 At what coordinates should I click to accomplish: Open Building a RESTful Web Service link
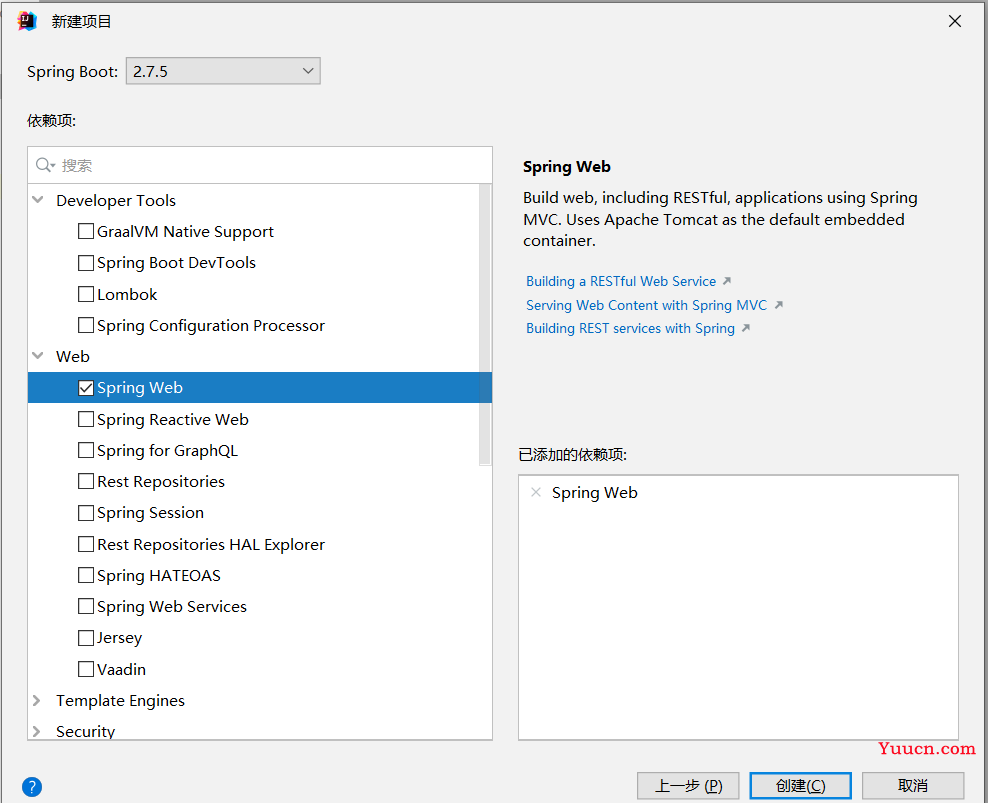point(621,281)
